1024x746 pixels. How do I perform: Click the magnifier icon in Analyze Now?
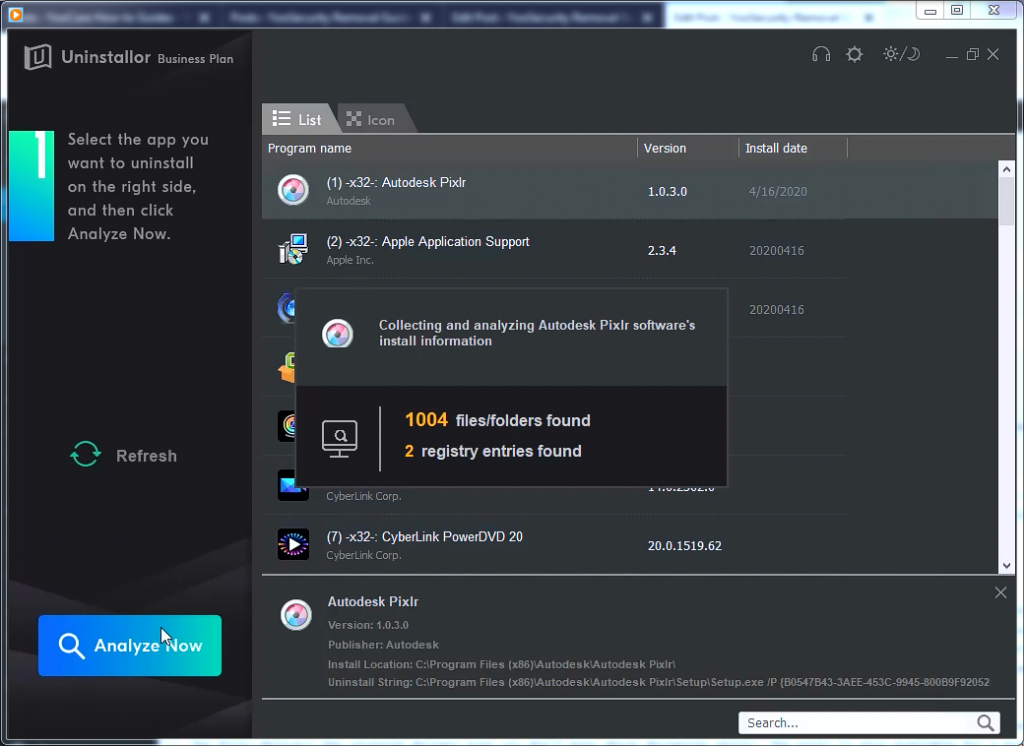[71, 646]
